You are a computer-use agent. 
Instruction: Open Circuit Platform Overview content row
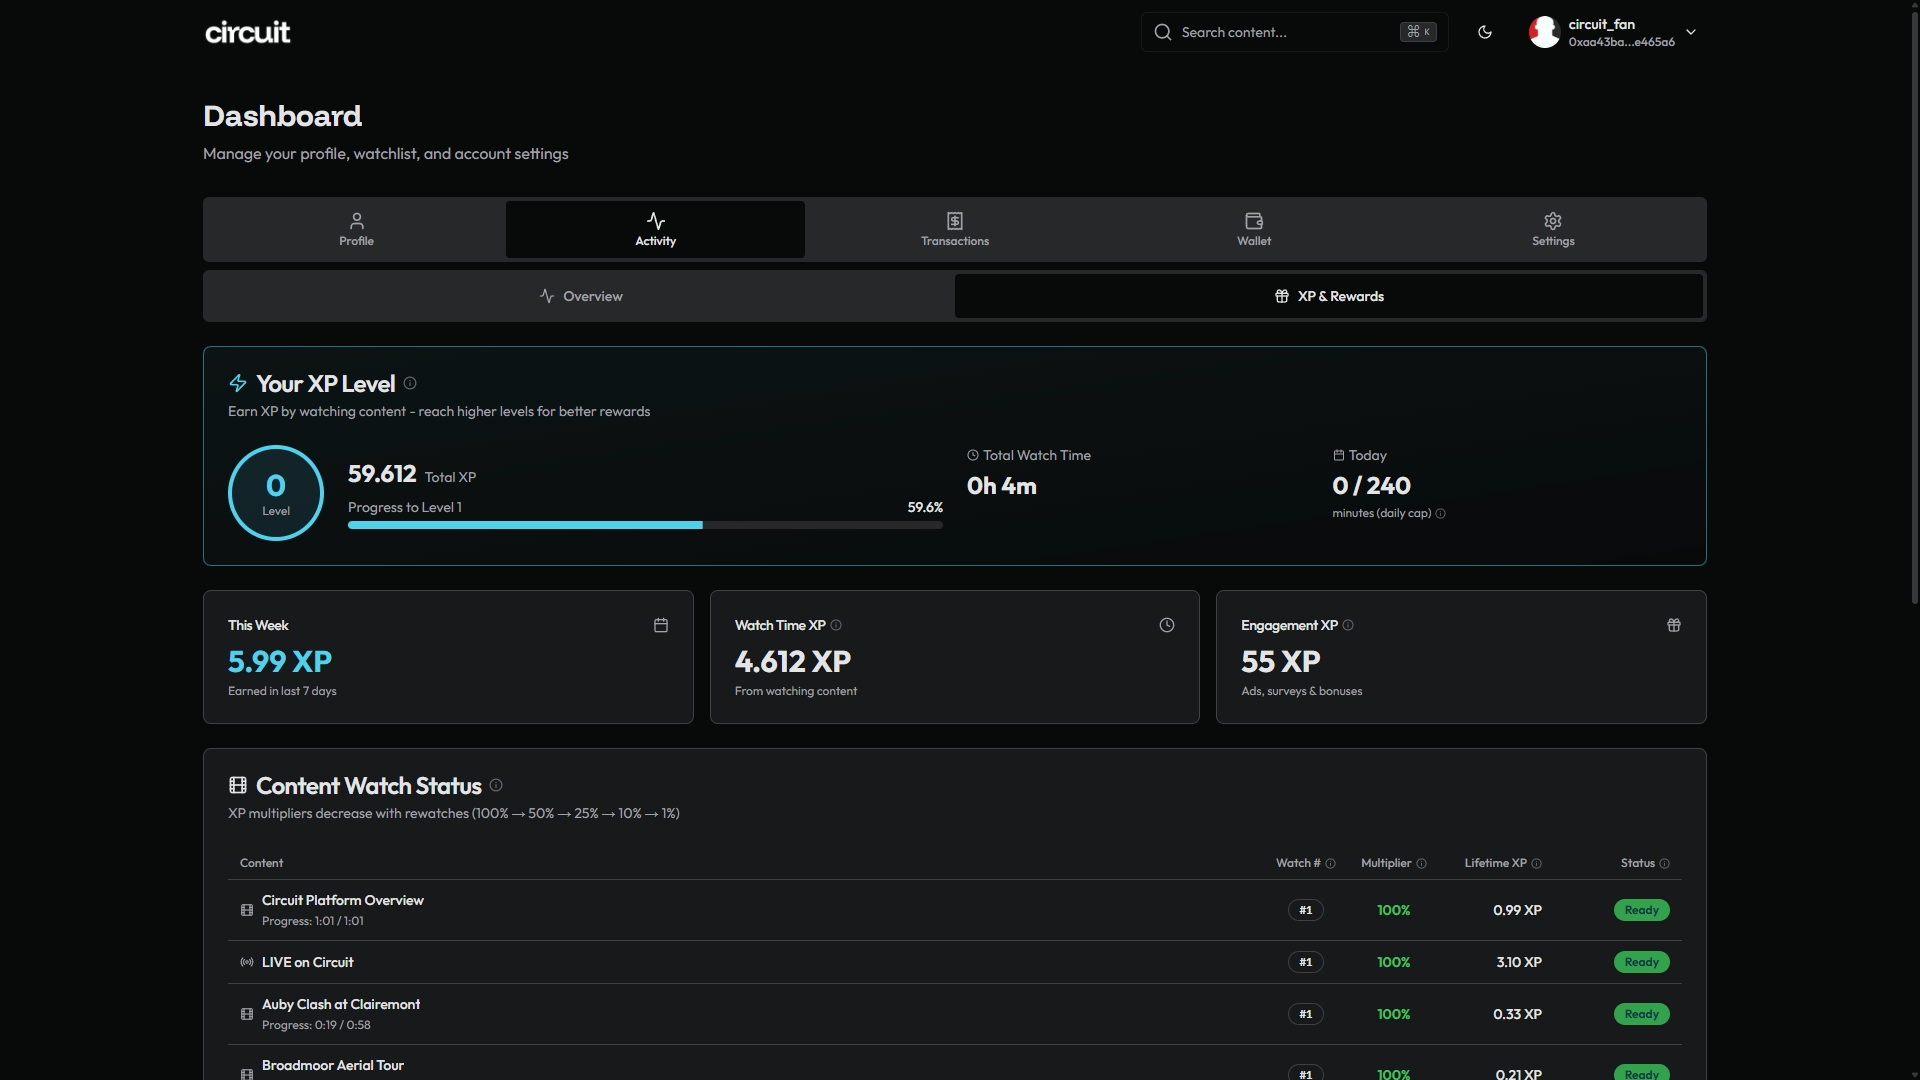[343, 900]
